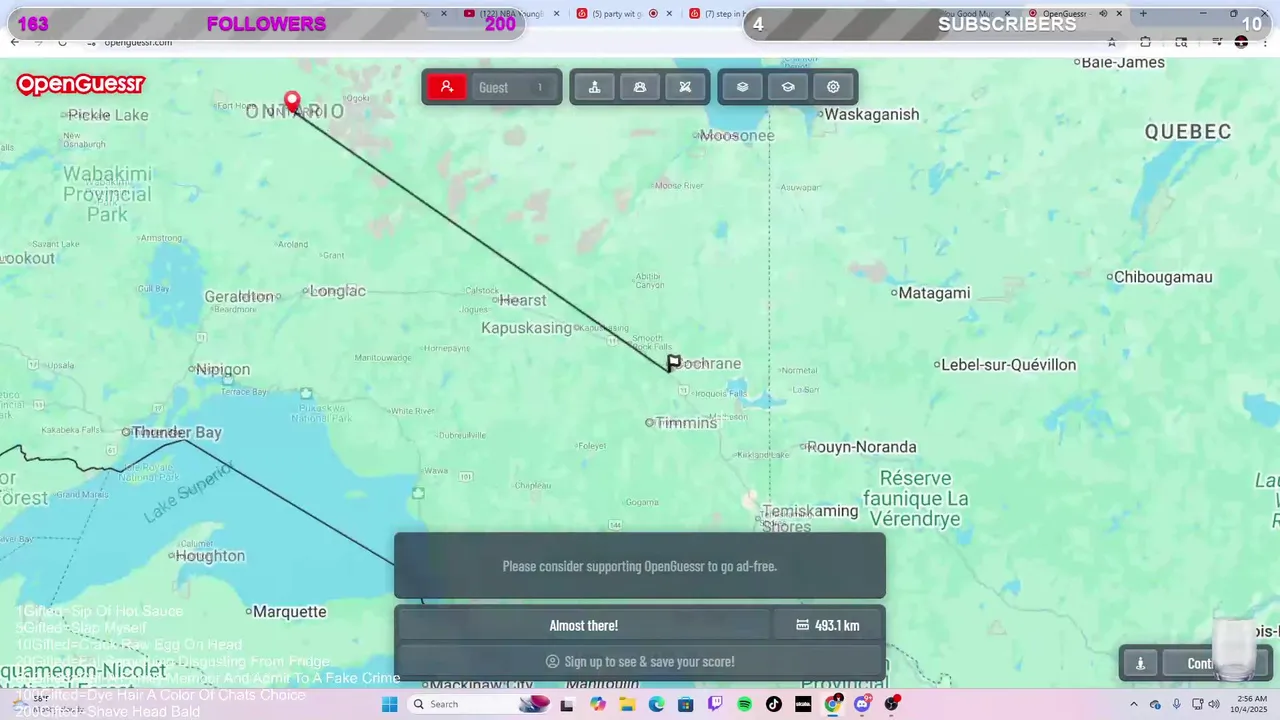Expand the system tray hidden icons chevron
This screenshot has width=1280, height=720.
click(1133, 704)
